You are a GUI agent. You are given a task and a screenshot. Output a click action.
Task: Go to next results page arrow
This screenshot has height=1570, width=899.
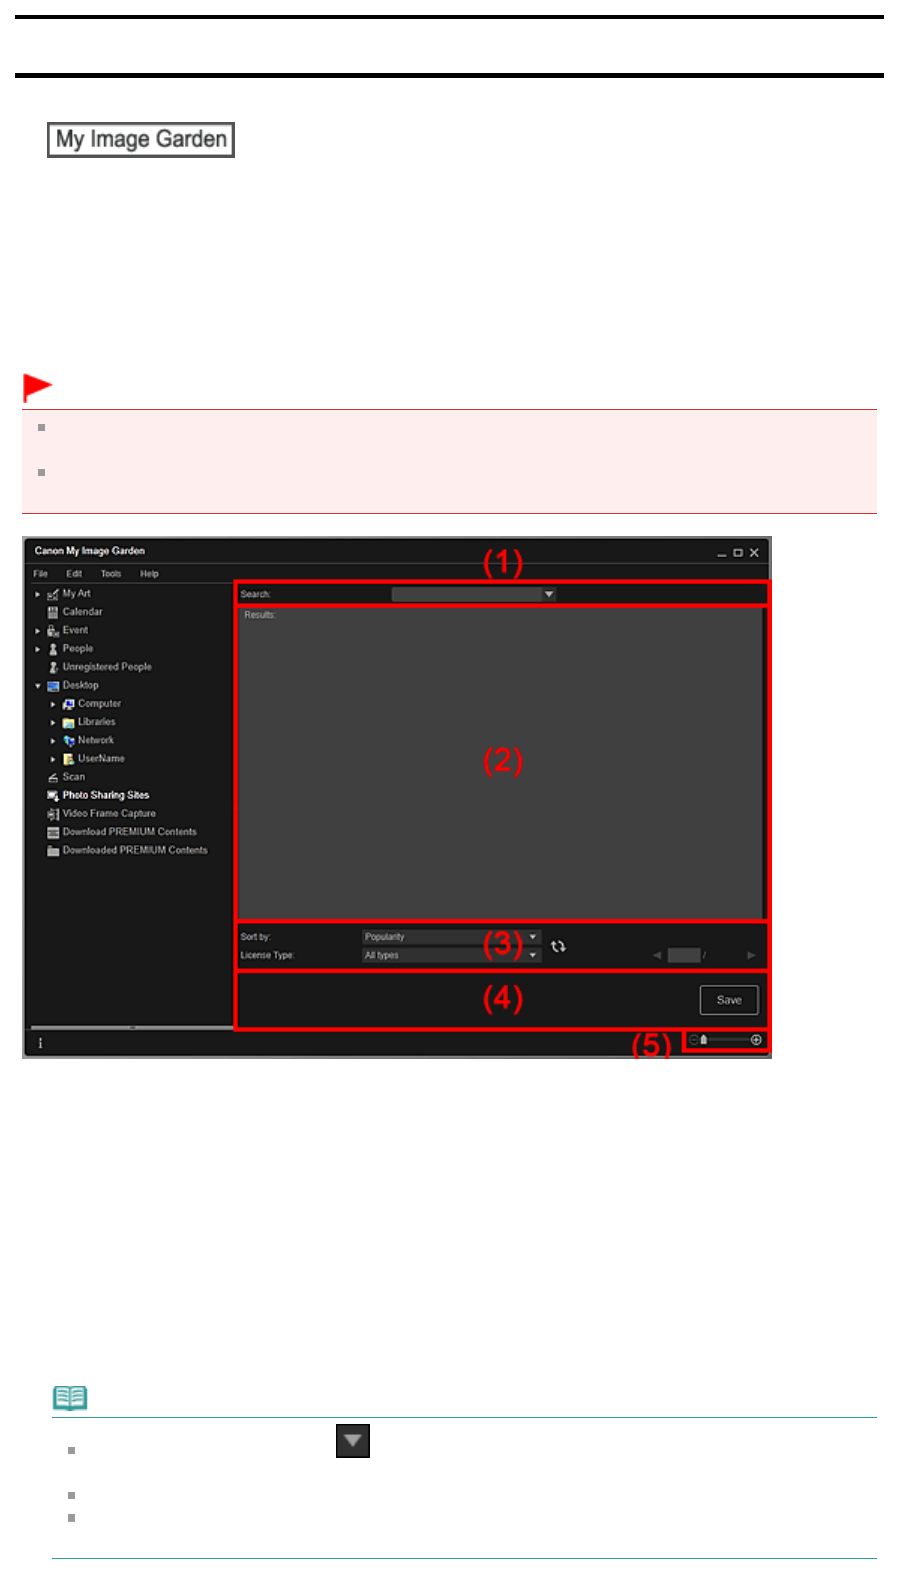pyautogui.click(x=751, y=955)
